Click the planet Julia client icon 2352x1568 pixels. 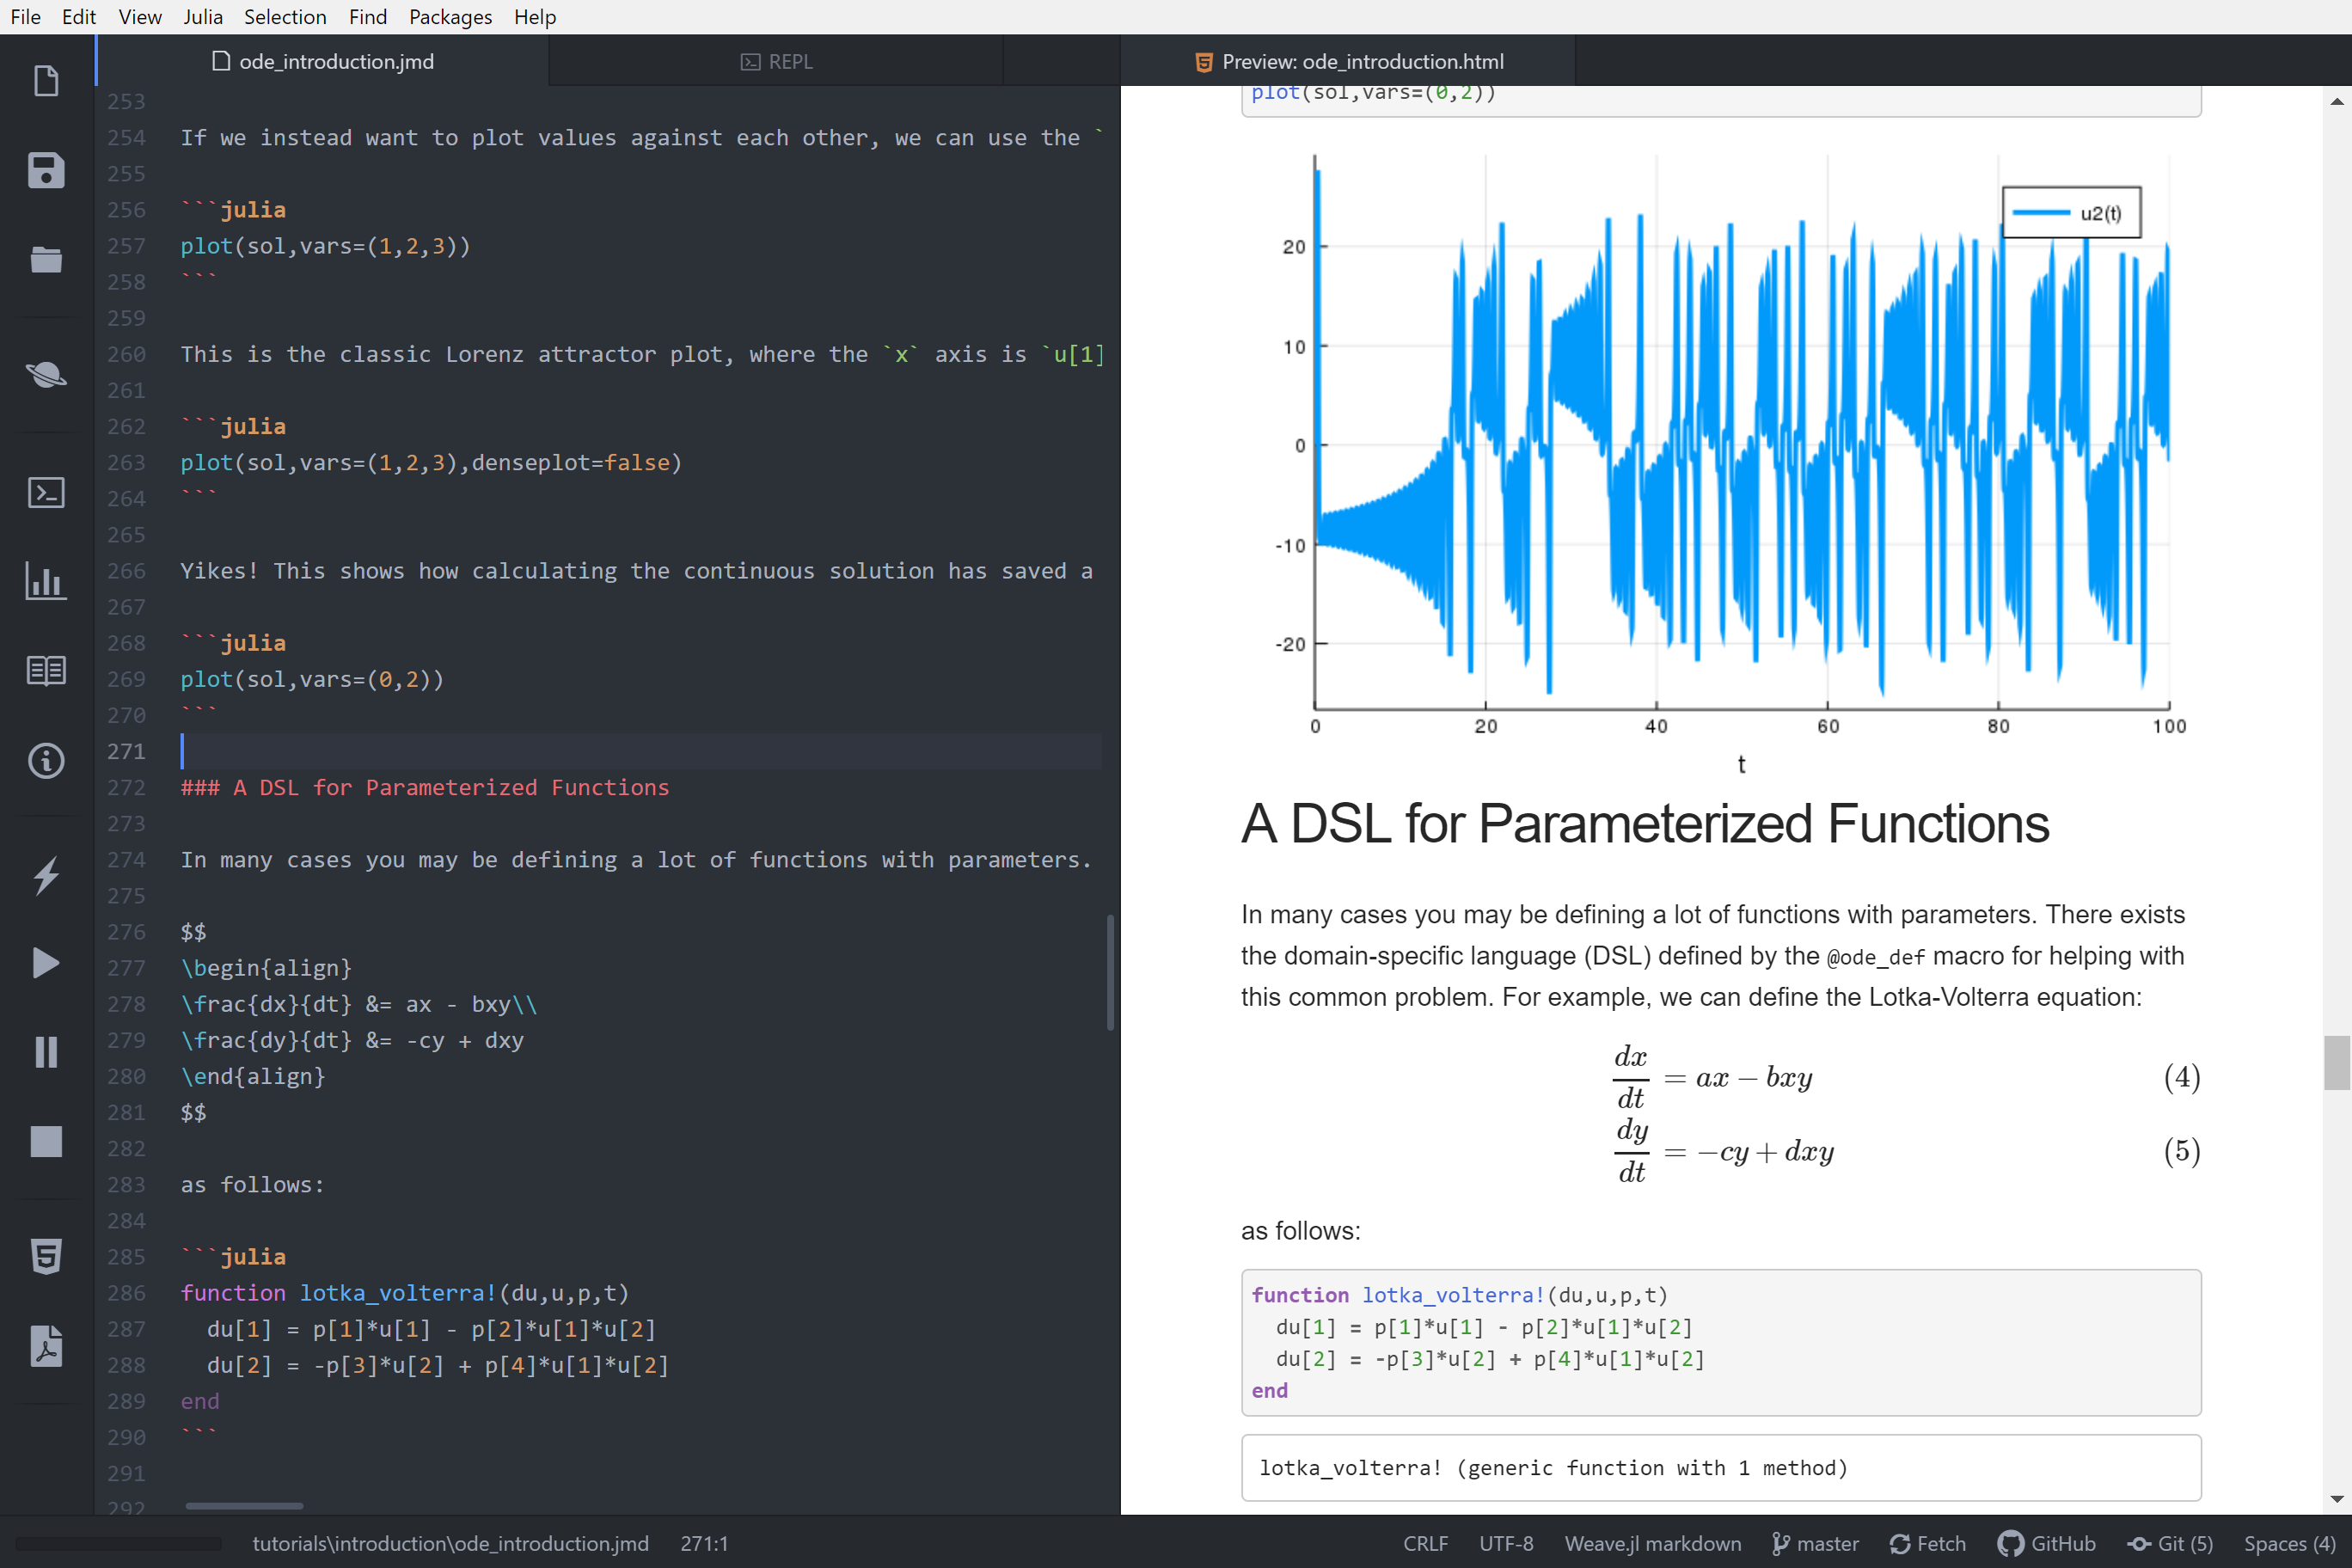[46, 375]
